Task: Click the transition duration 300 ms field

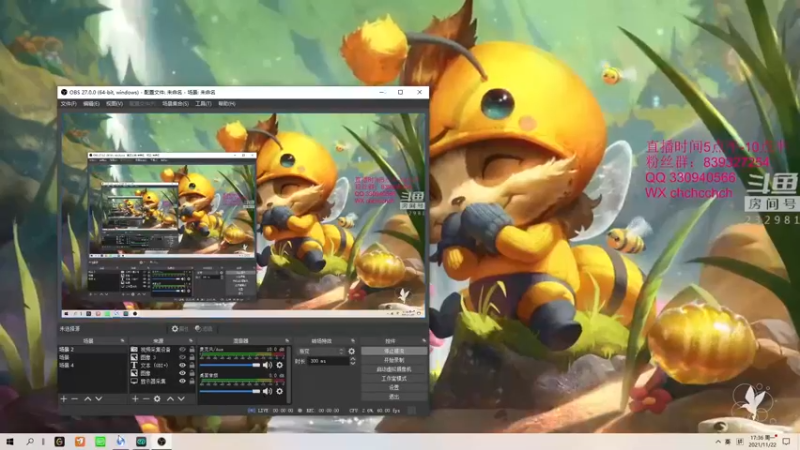Action: point(328,361)
